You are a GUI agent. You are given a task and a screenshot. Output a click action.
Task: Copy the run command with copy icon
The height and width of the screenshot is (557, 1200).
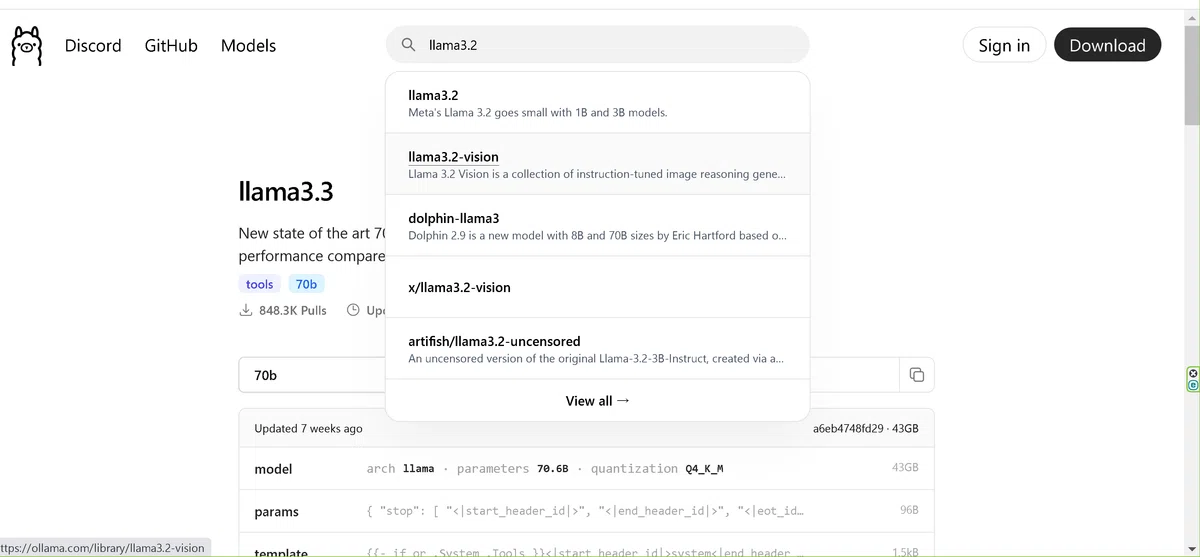(916, 375)
